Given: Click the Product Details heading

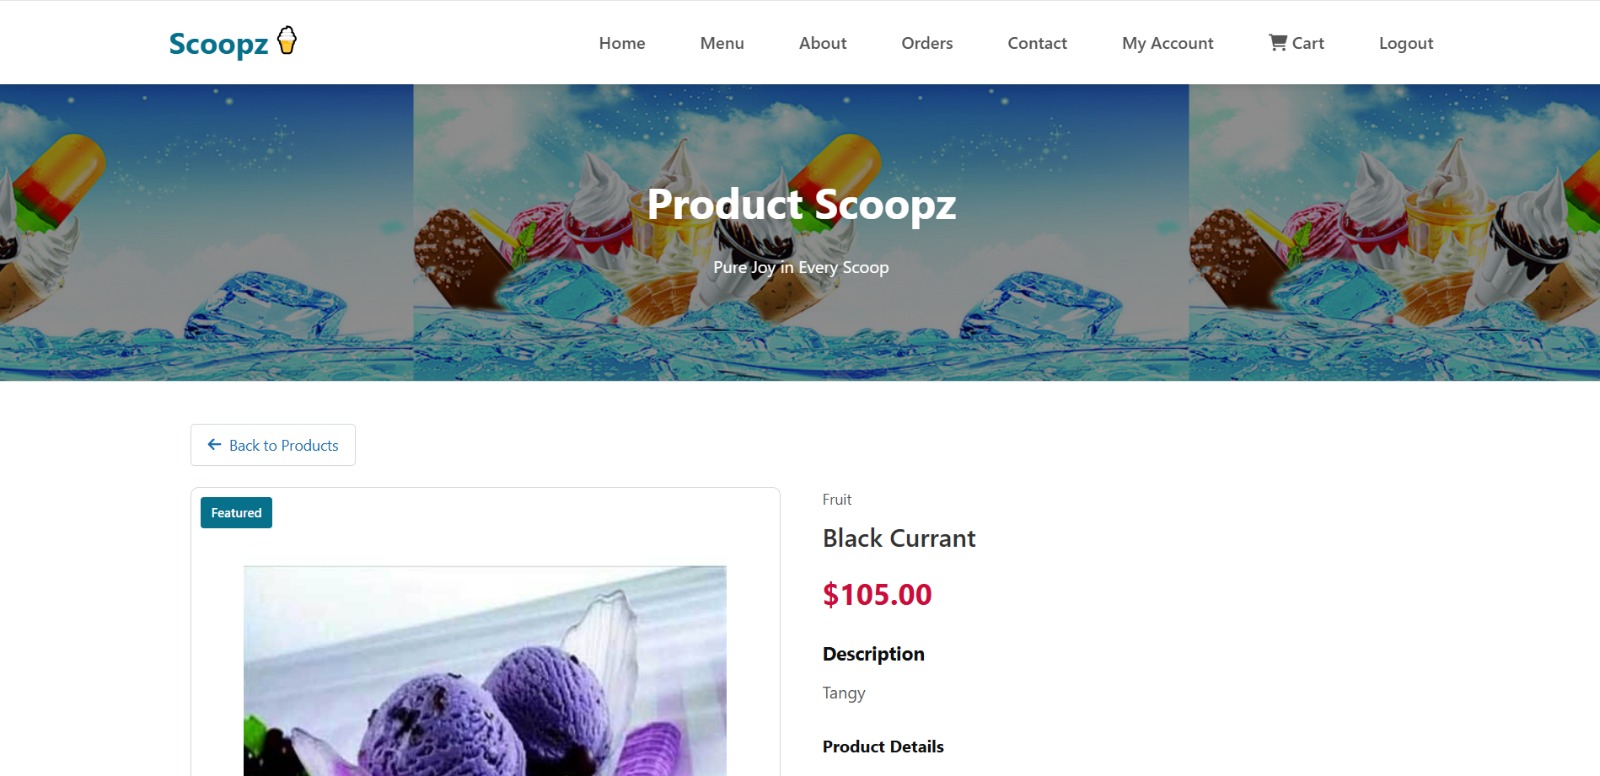Looking at the screenshot, I should [883, 746].
